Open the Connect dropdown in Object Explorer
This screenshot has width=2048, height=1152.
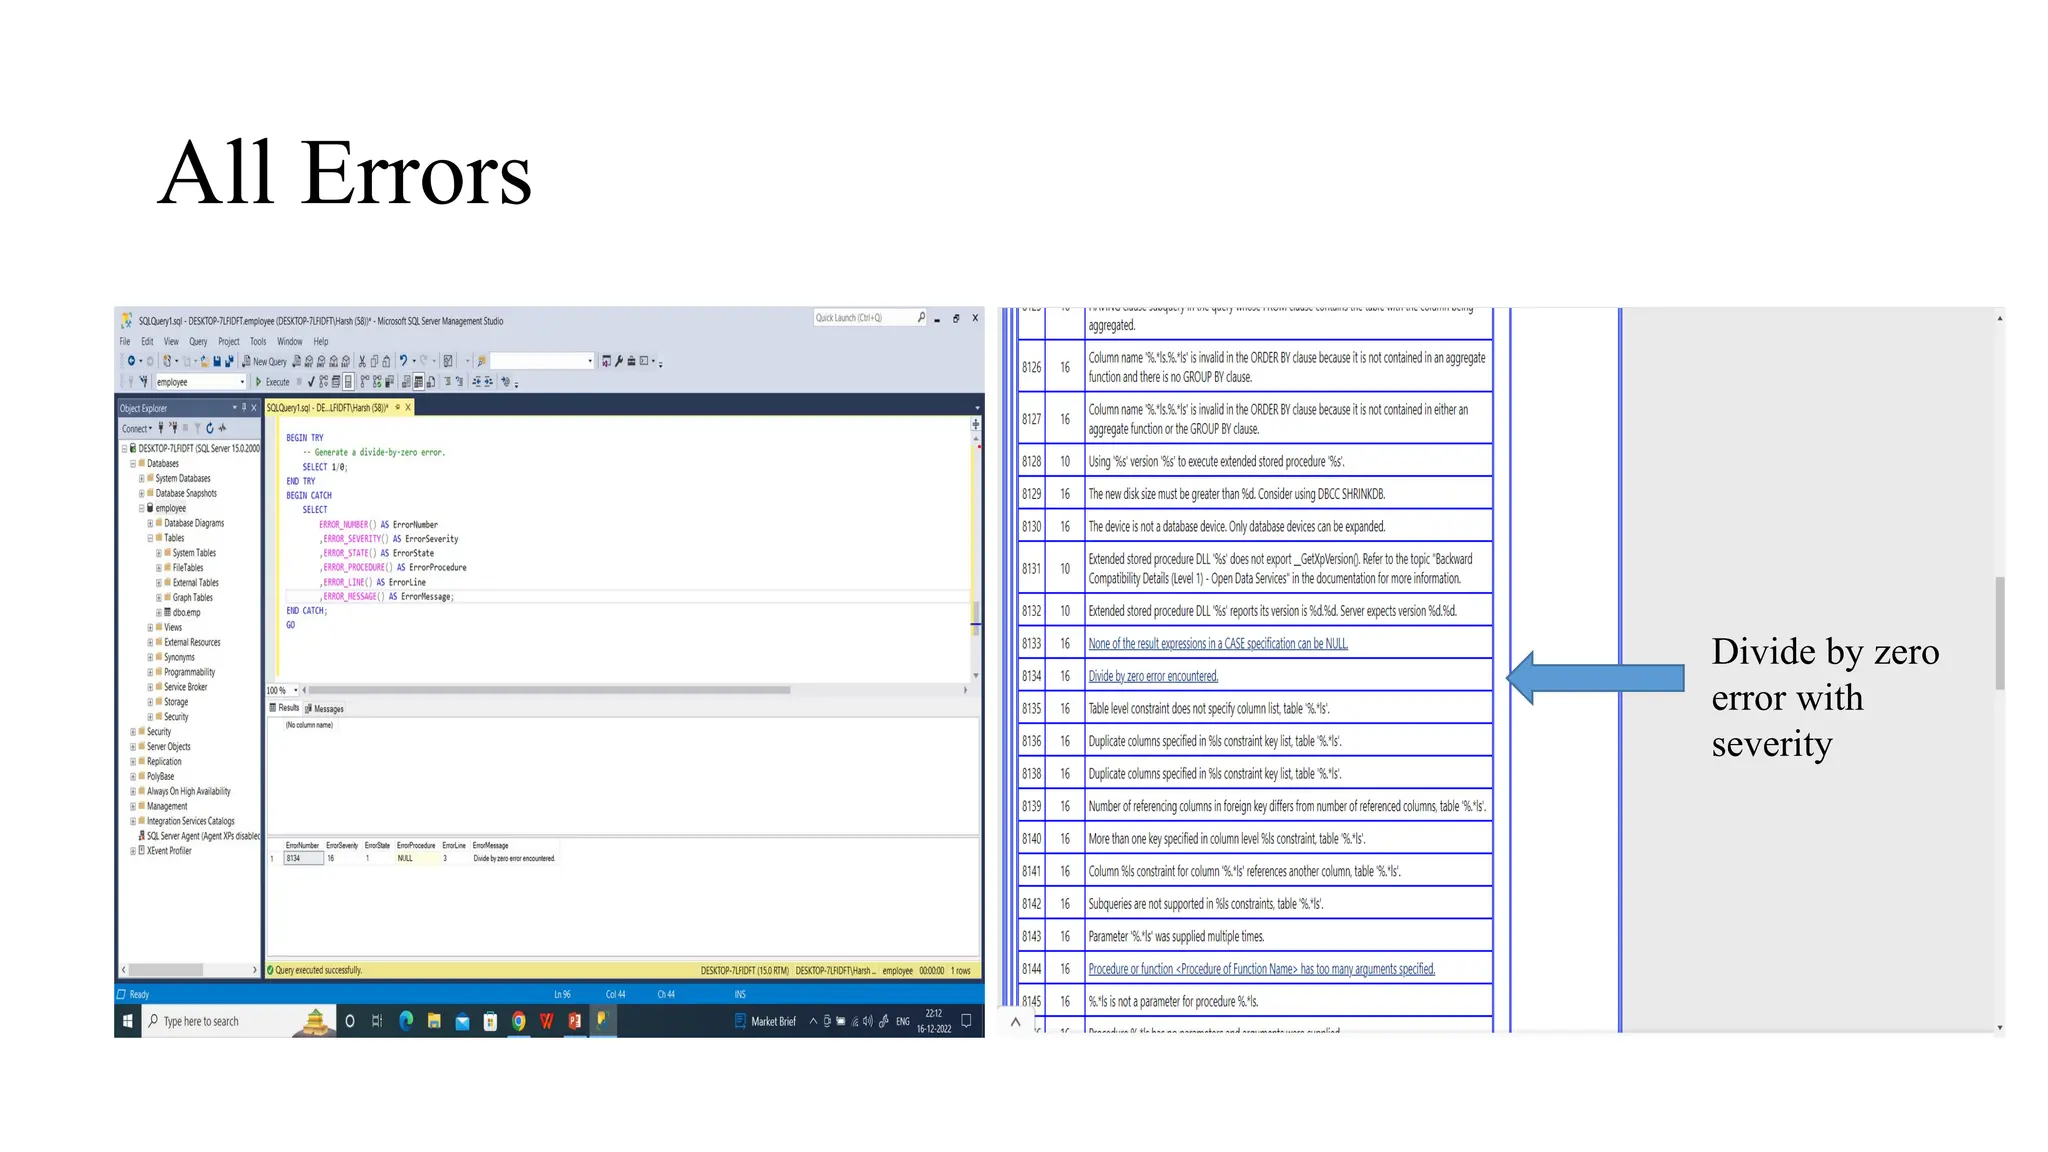137,428
